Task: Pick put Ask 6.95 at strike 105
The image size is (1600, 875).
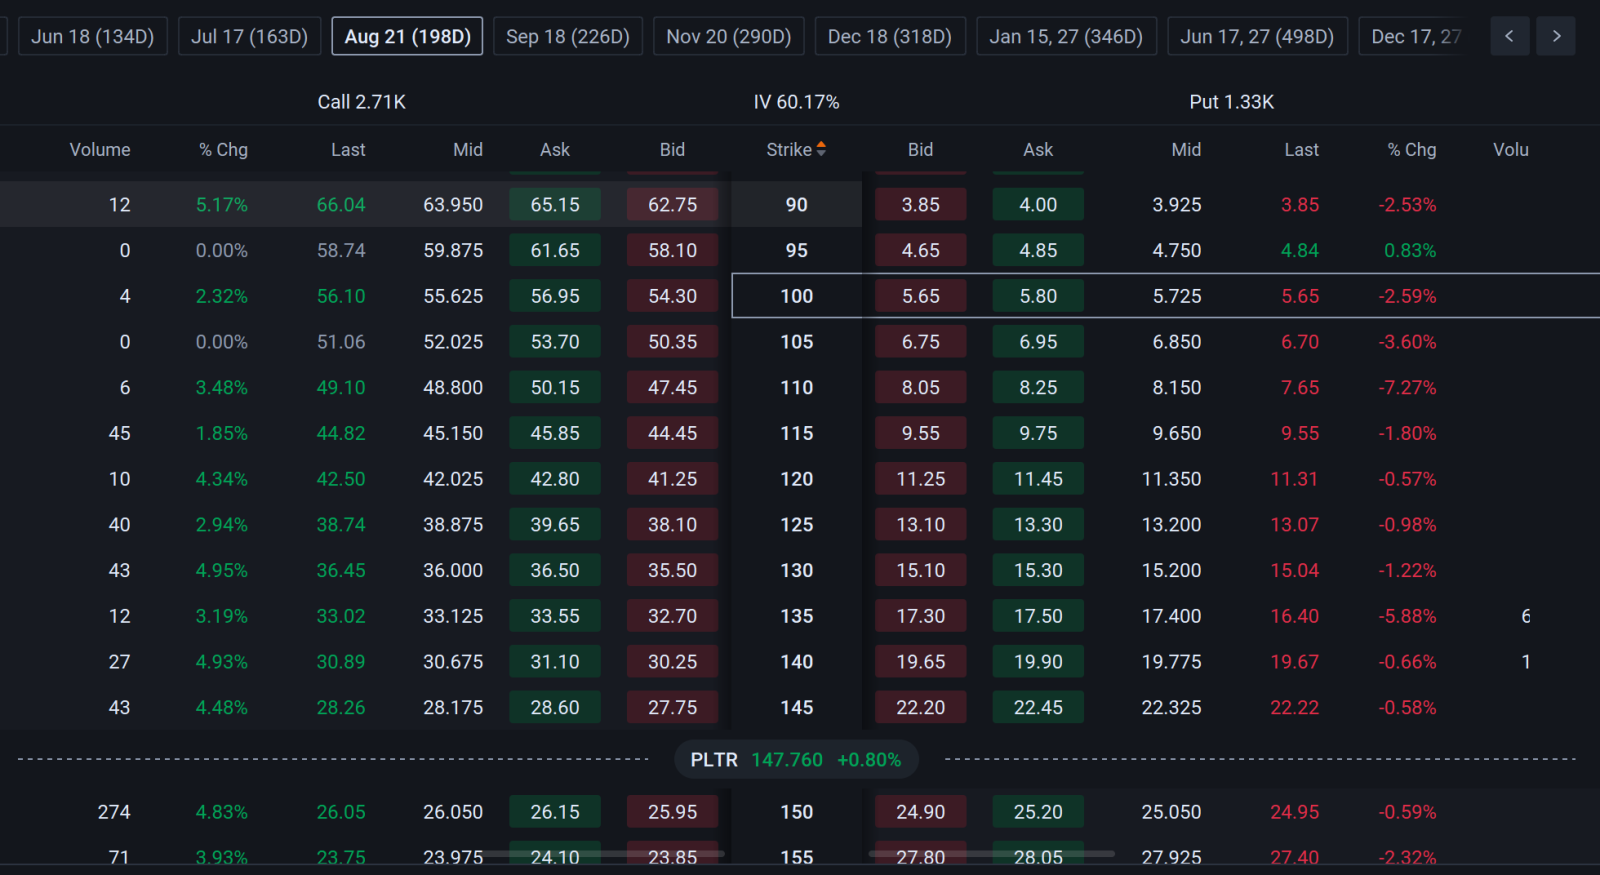Action: click(1038, 342)
